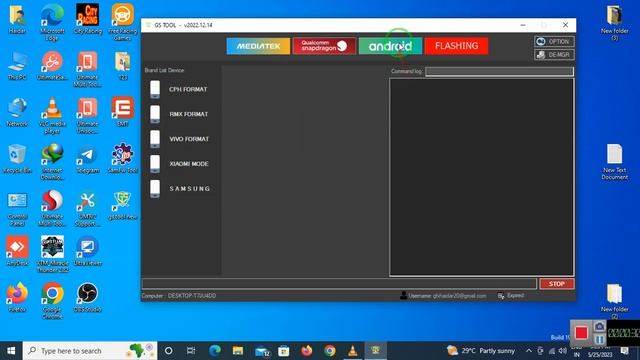Image resolution: width=640 pixels, height=360 pixels.
Task: Open Task View from the taskbar
Action: (x=191, y=351)
